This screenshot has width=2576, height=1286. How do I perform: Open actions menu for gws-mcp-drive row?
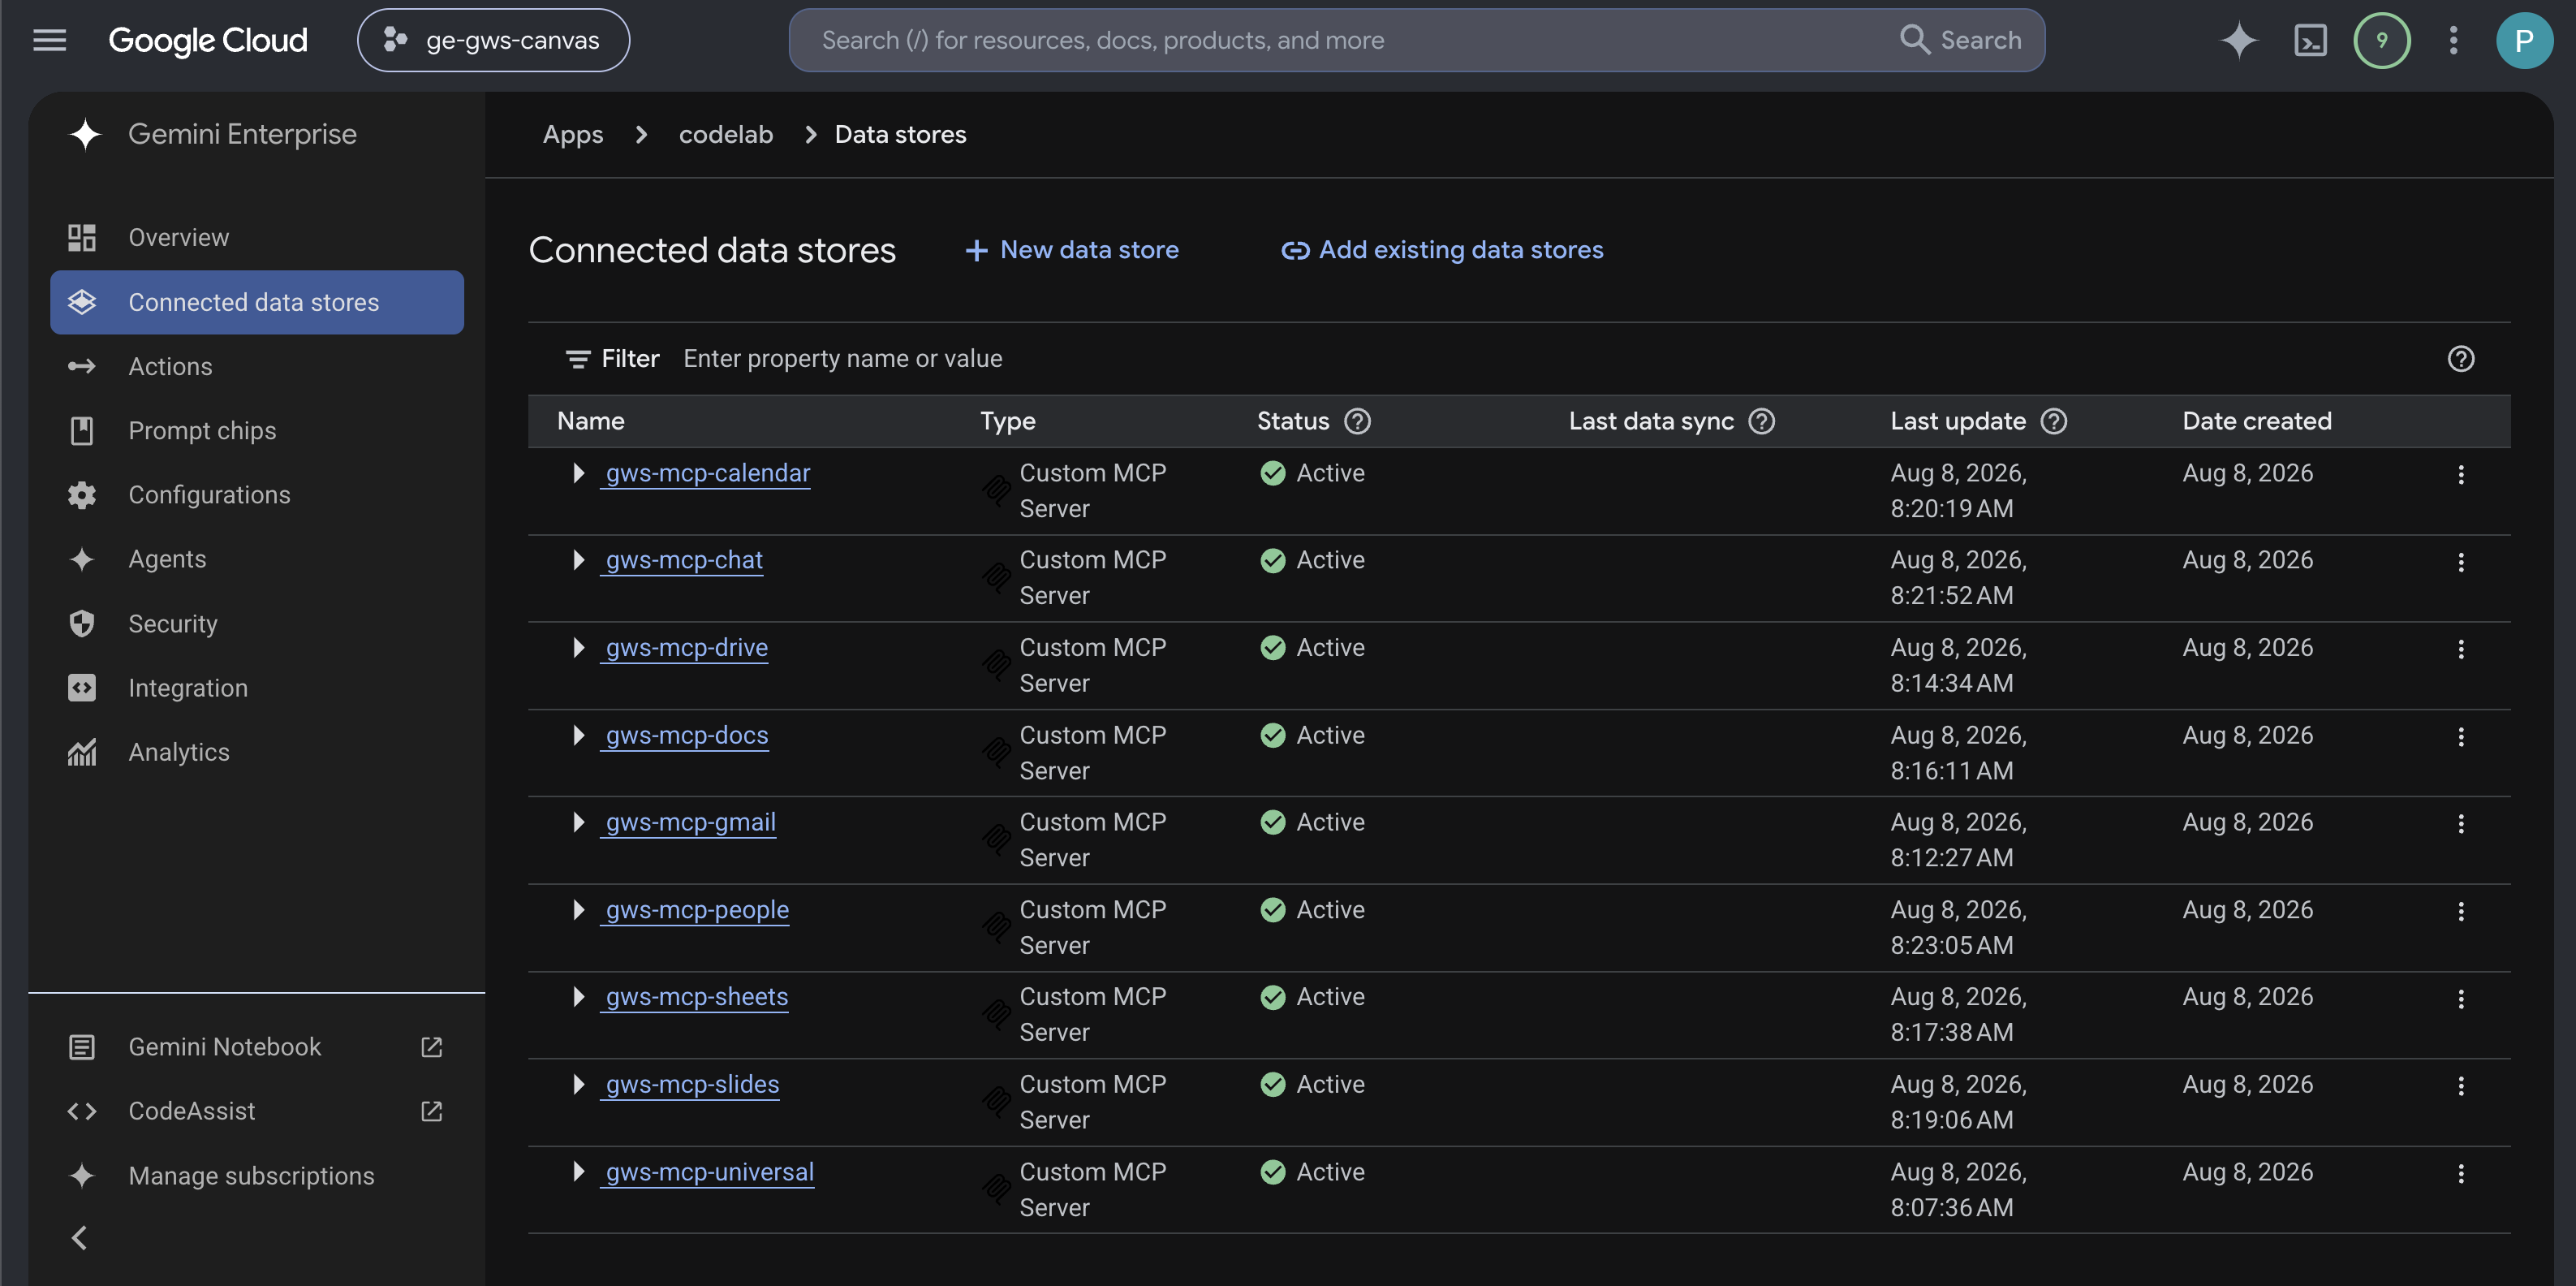pos(2460,650)
